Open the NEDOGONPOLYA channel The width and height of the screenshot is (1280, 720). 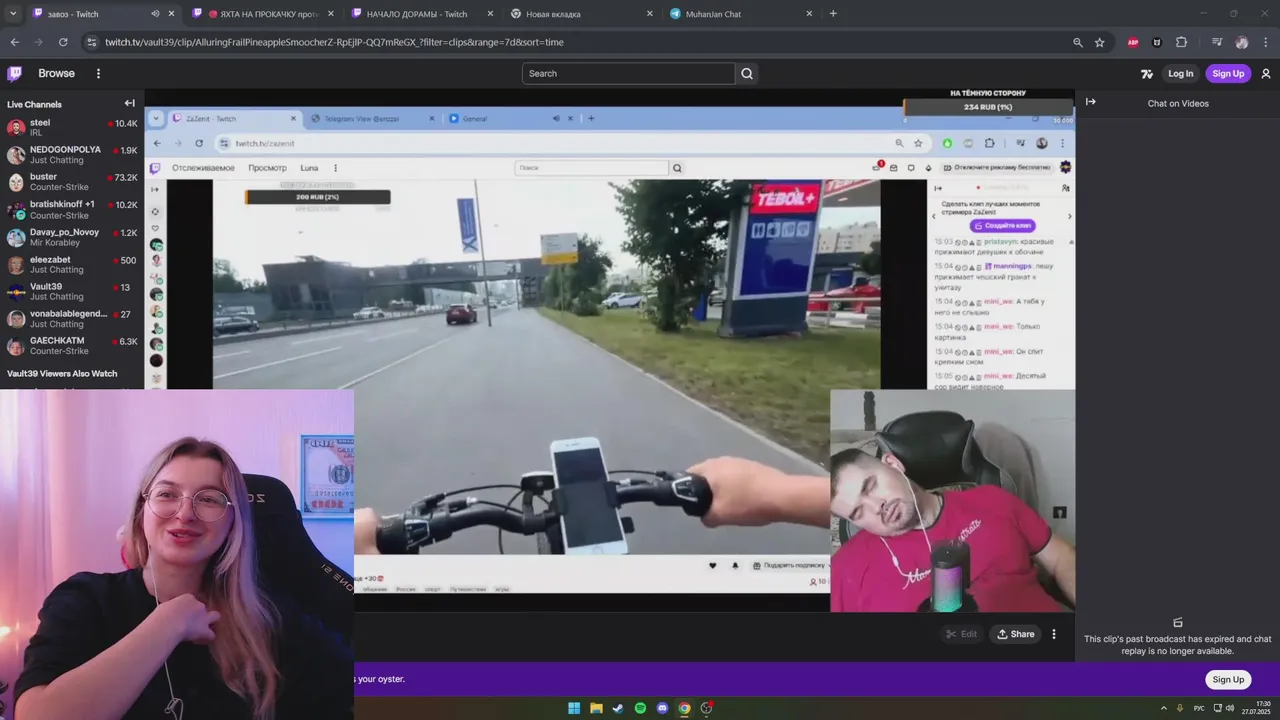coord(72,154)
